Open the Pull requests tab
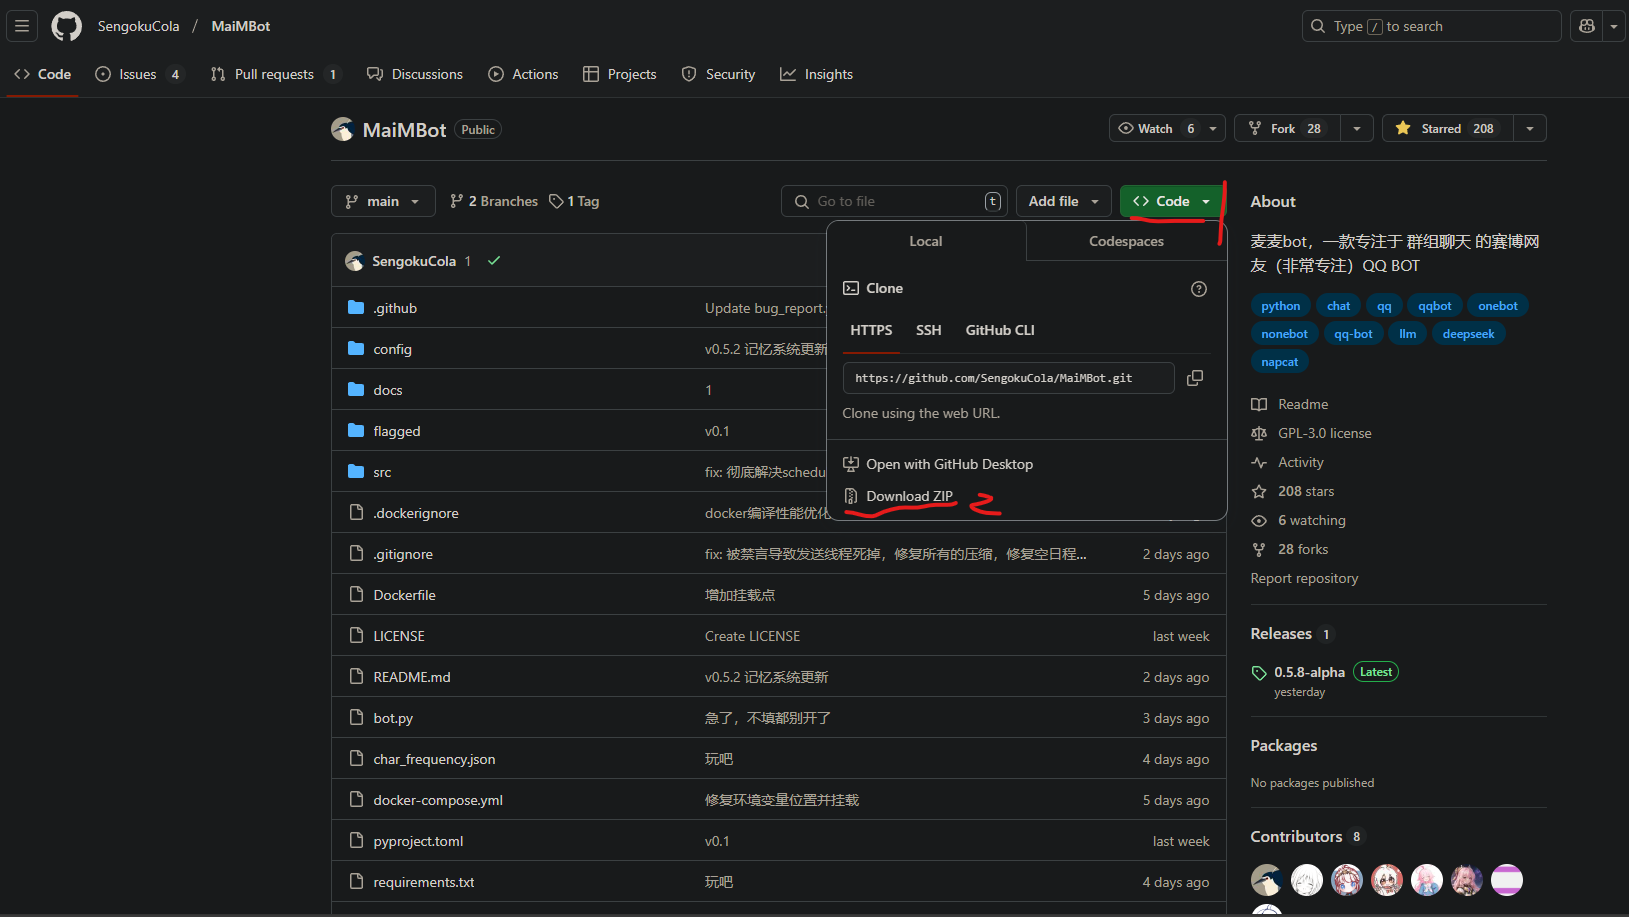This screenshot has width=1629, height=917. [274, 74]
